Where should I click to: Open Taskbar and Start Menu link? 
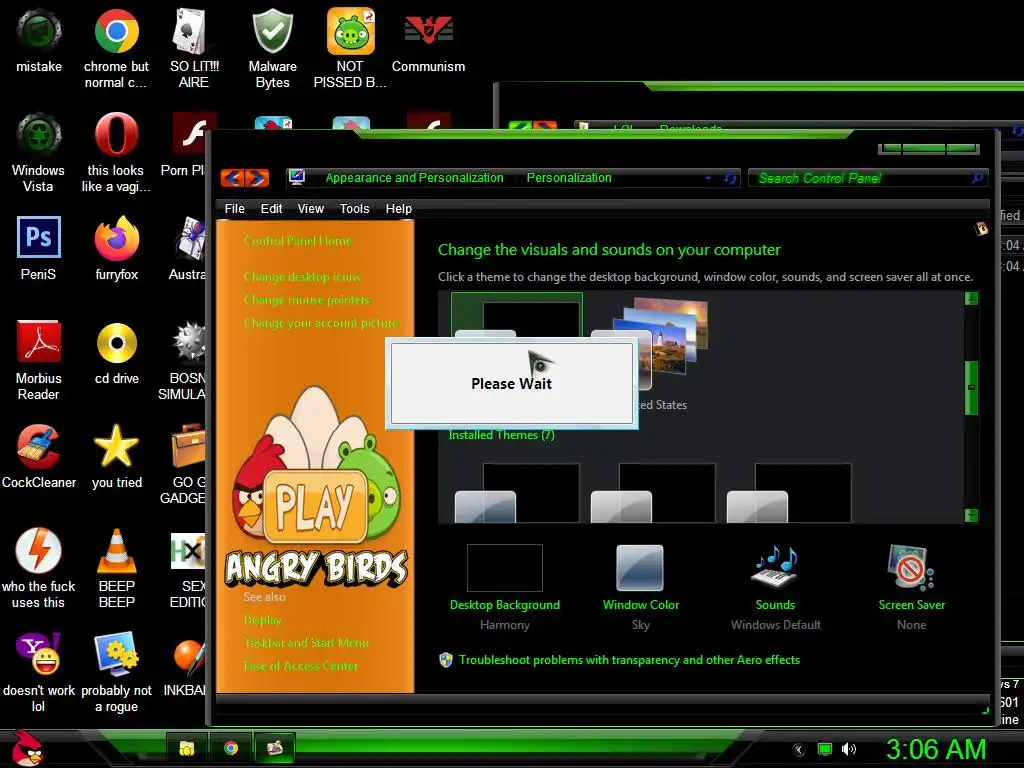click(306, 643)
